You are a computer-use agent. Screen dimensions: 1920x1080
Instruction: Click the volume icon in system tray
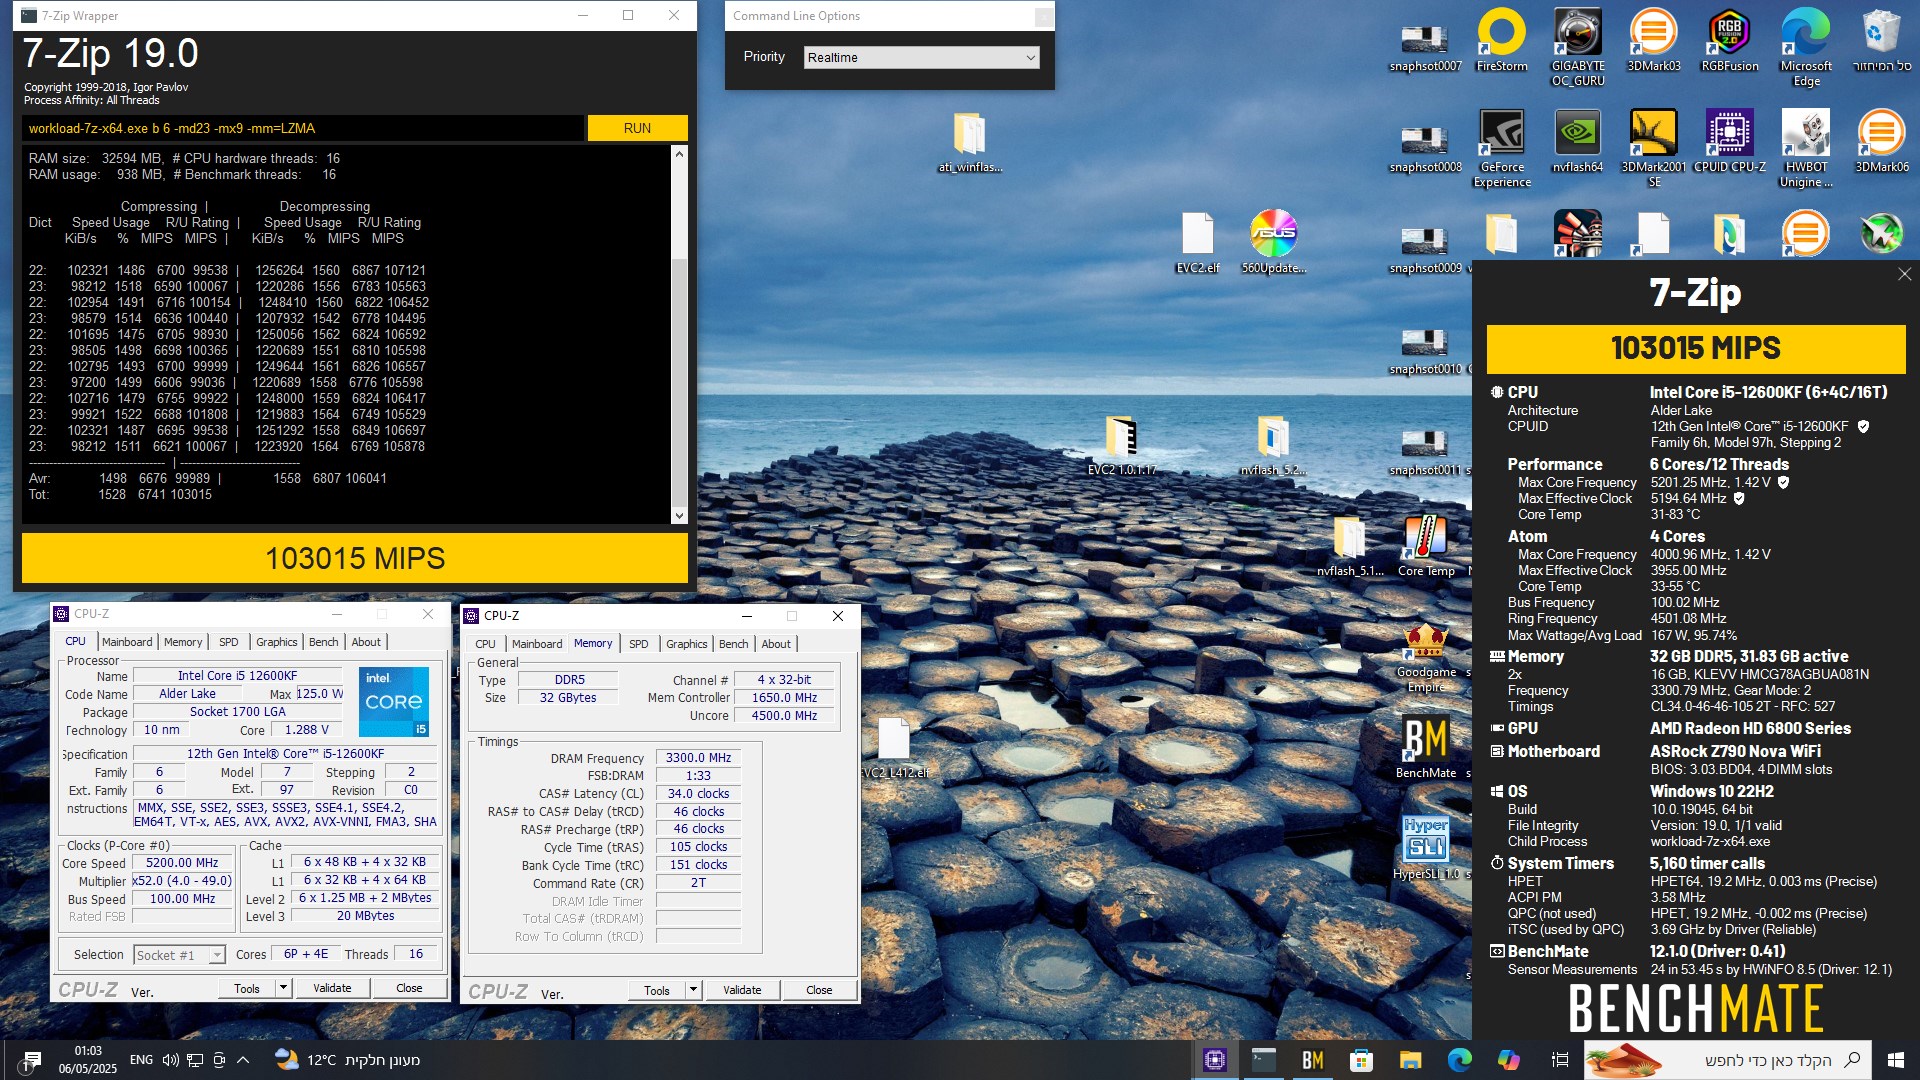coord(170,1059)
